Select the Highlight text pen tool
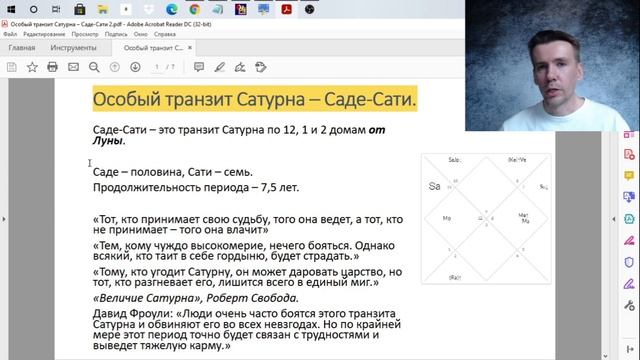Screen dimensions: 640x360 pyautogui.click(x=220, y=67)
